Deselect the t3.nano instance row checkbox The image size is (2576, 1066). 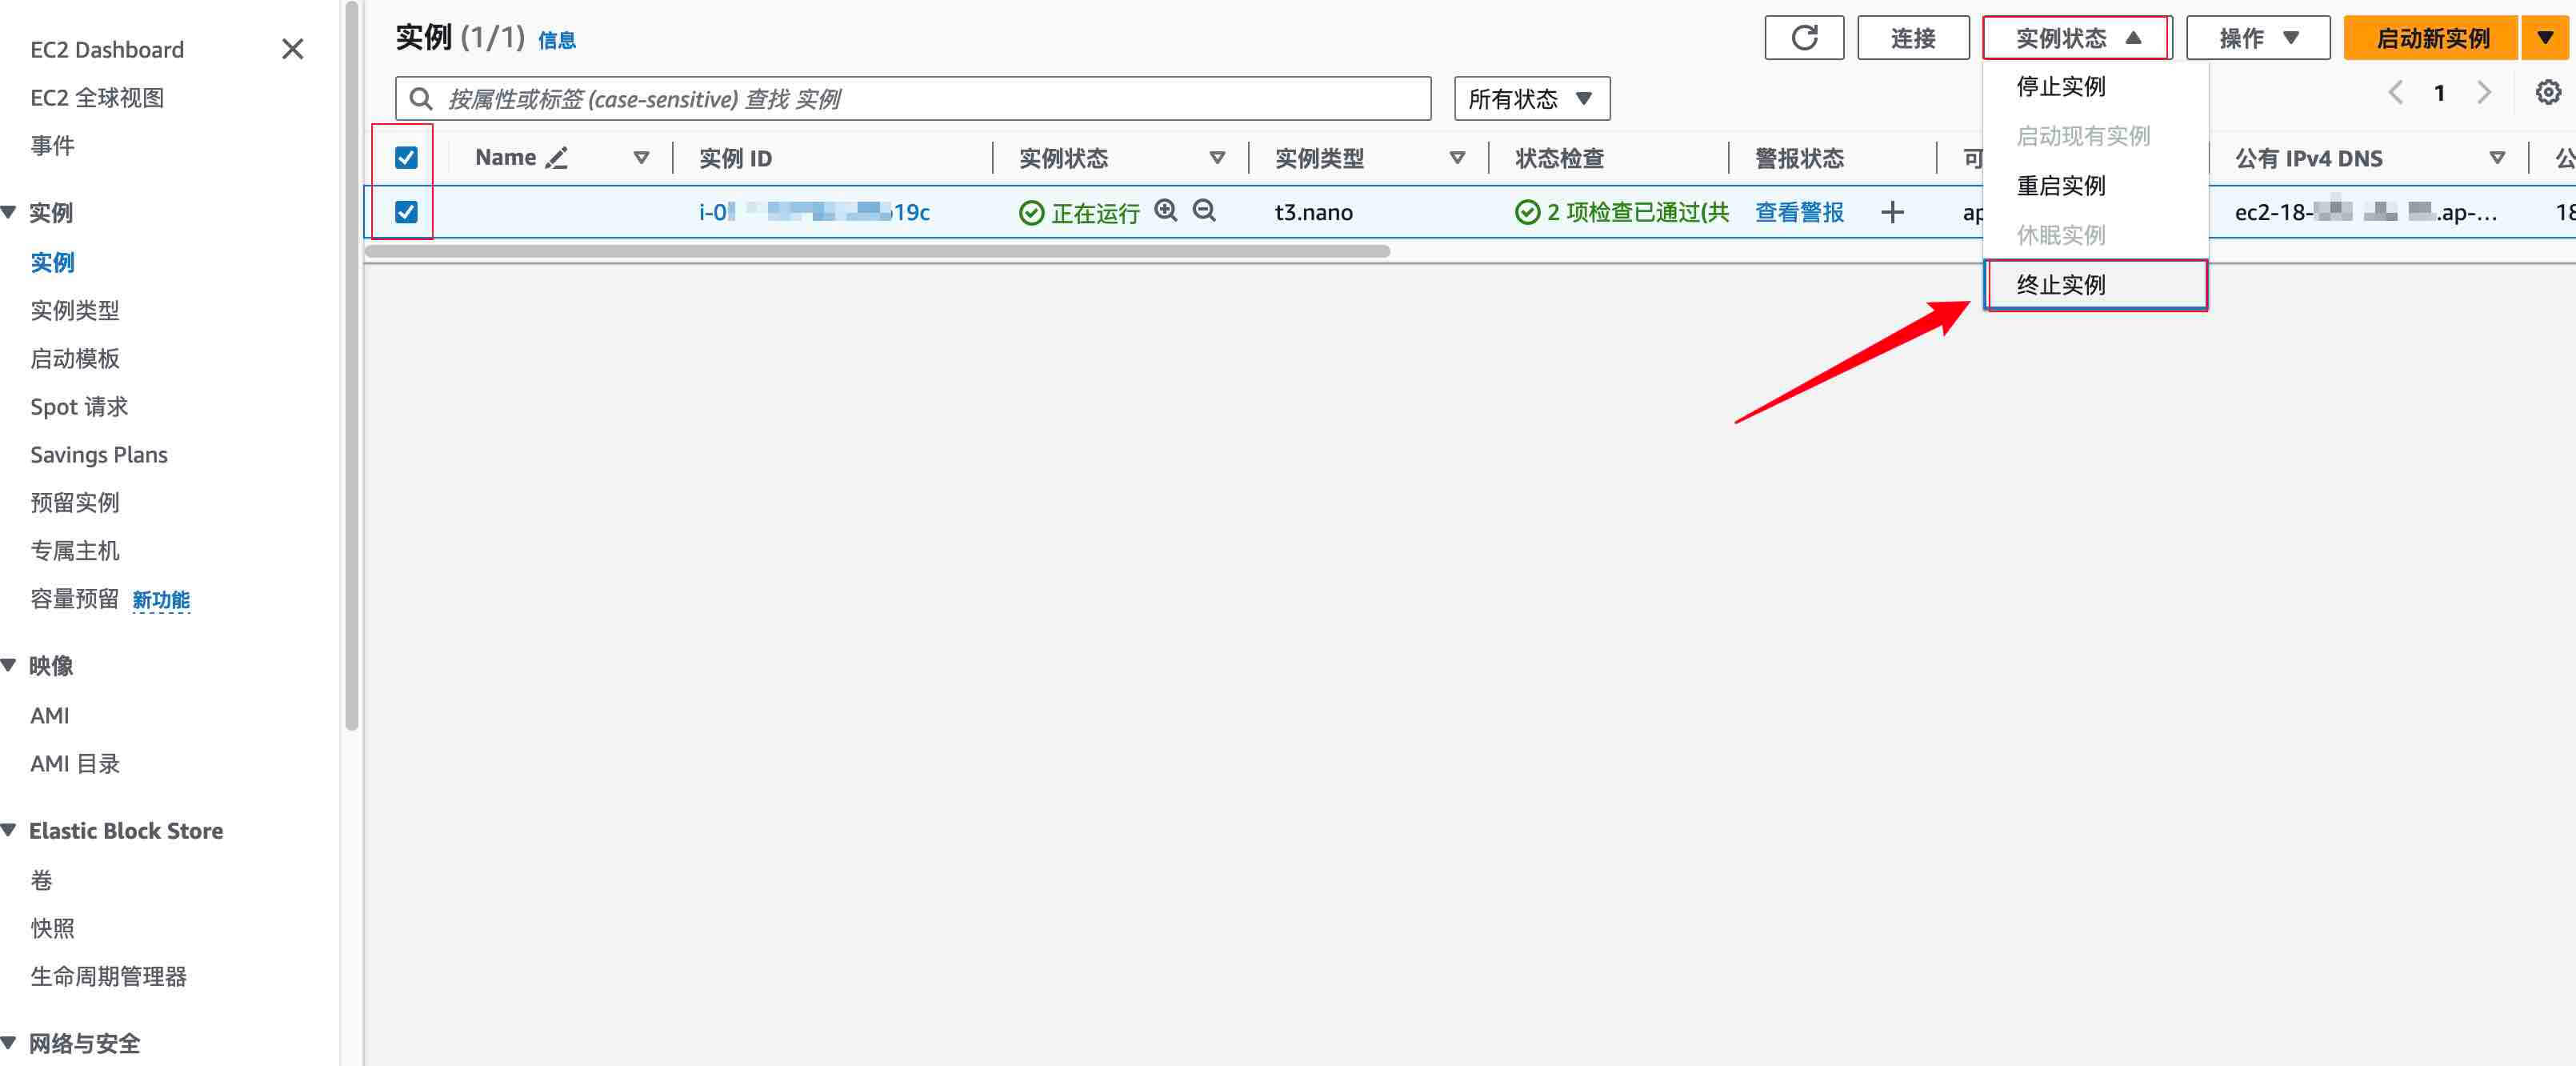tap(406, 212)
